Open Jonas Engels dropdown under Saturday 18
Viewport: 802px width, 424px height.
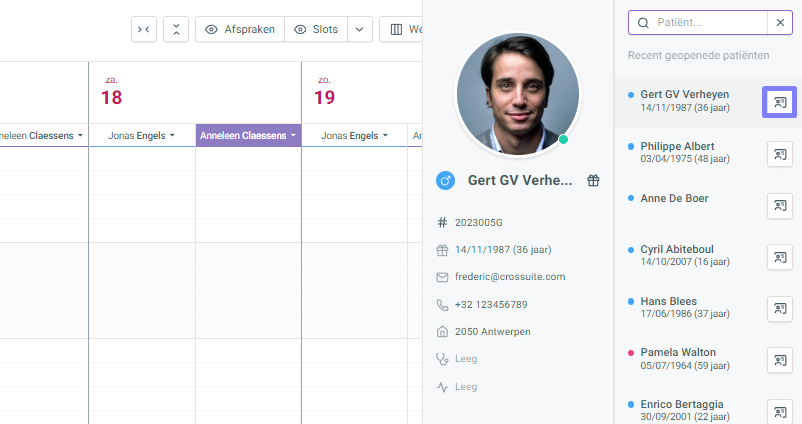(142, 136)
